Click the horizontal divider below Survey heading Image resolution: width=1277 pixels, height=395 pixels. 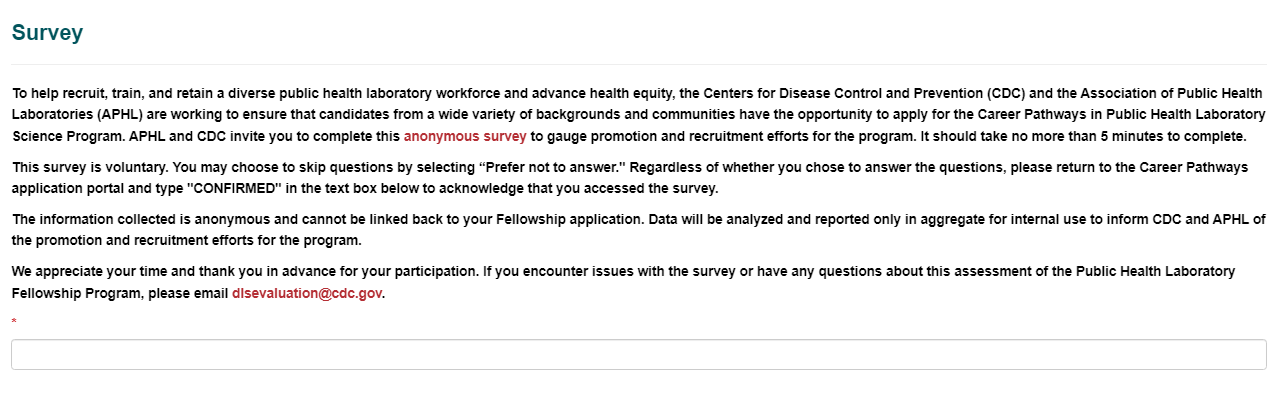pos(638,65)
